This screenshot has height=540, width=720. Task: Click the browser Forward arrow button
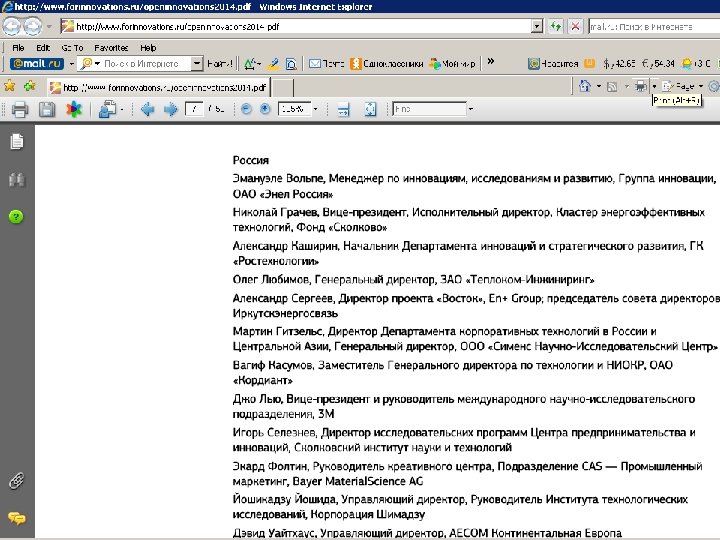point(33,27)
